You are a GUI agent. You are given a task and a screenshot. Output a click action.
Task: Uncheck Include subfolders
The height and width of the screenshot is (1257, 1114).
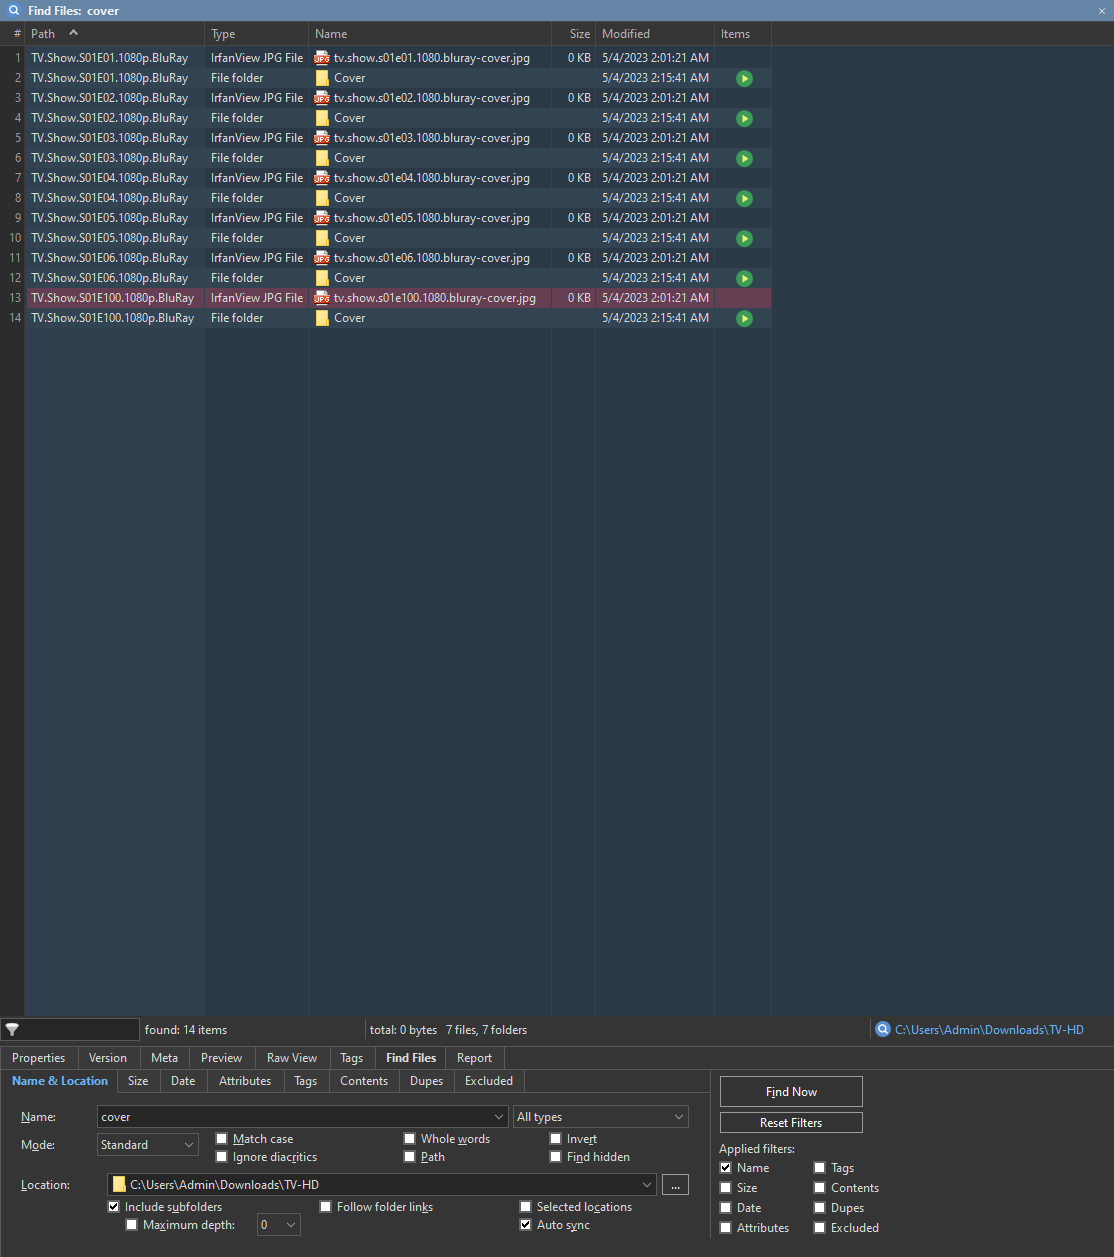pyautogui.click(x=113, y=1206)
